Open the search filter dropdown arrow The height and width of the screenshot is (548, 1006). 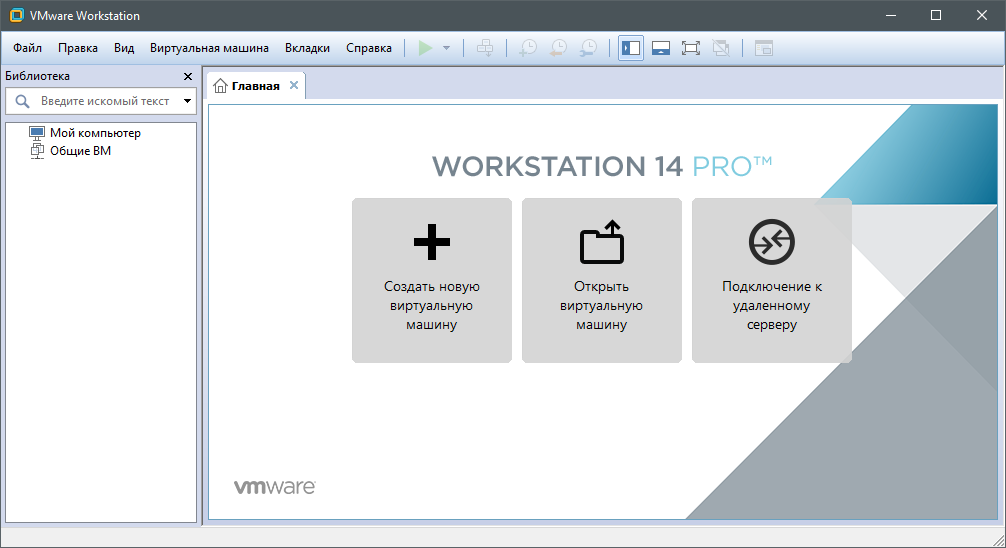pyautogui.click(x=187, y=101)
